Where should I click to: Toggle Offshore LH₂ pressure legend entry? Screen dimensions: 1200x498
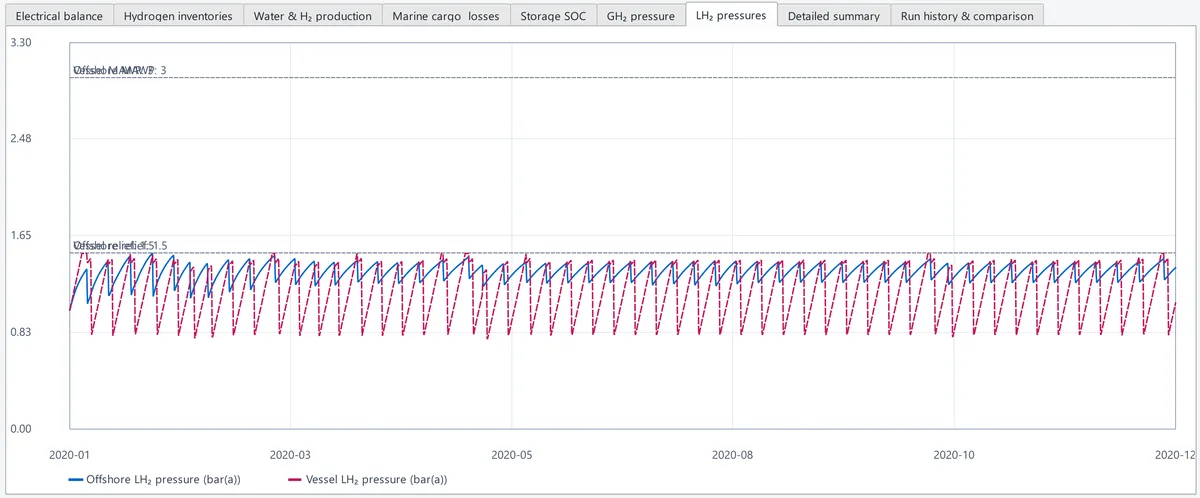tap(154, 480)
